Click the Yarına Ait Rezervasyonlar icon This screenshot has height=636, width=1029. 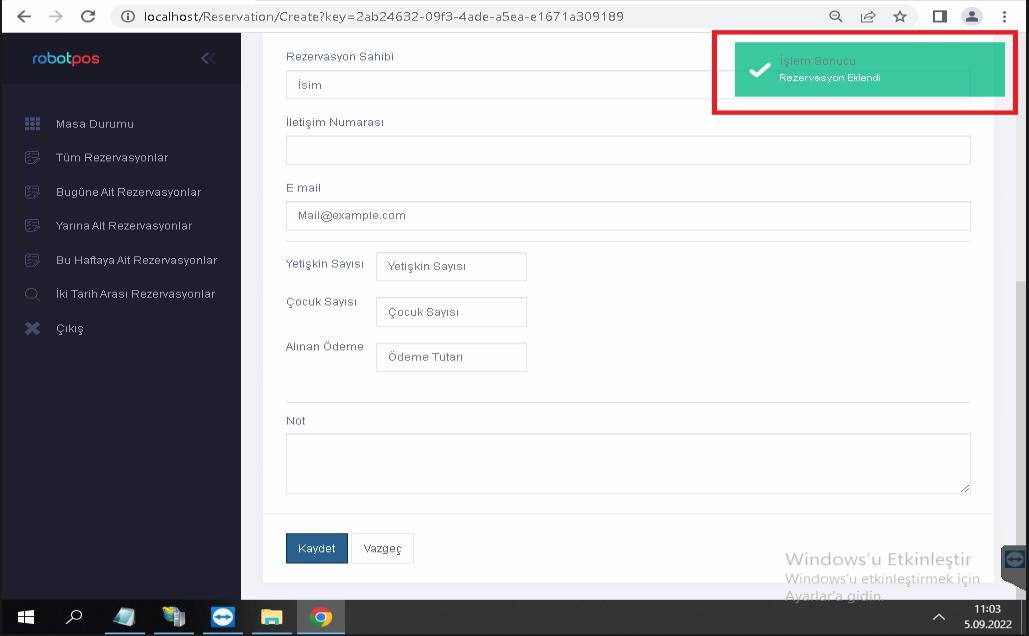click(x=32, y=225)
